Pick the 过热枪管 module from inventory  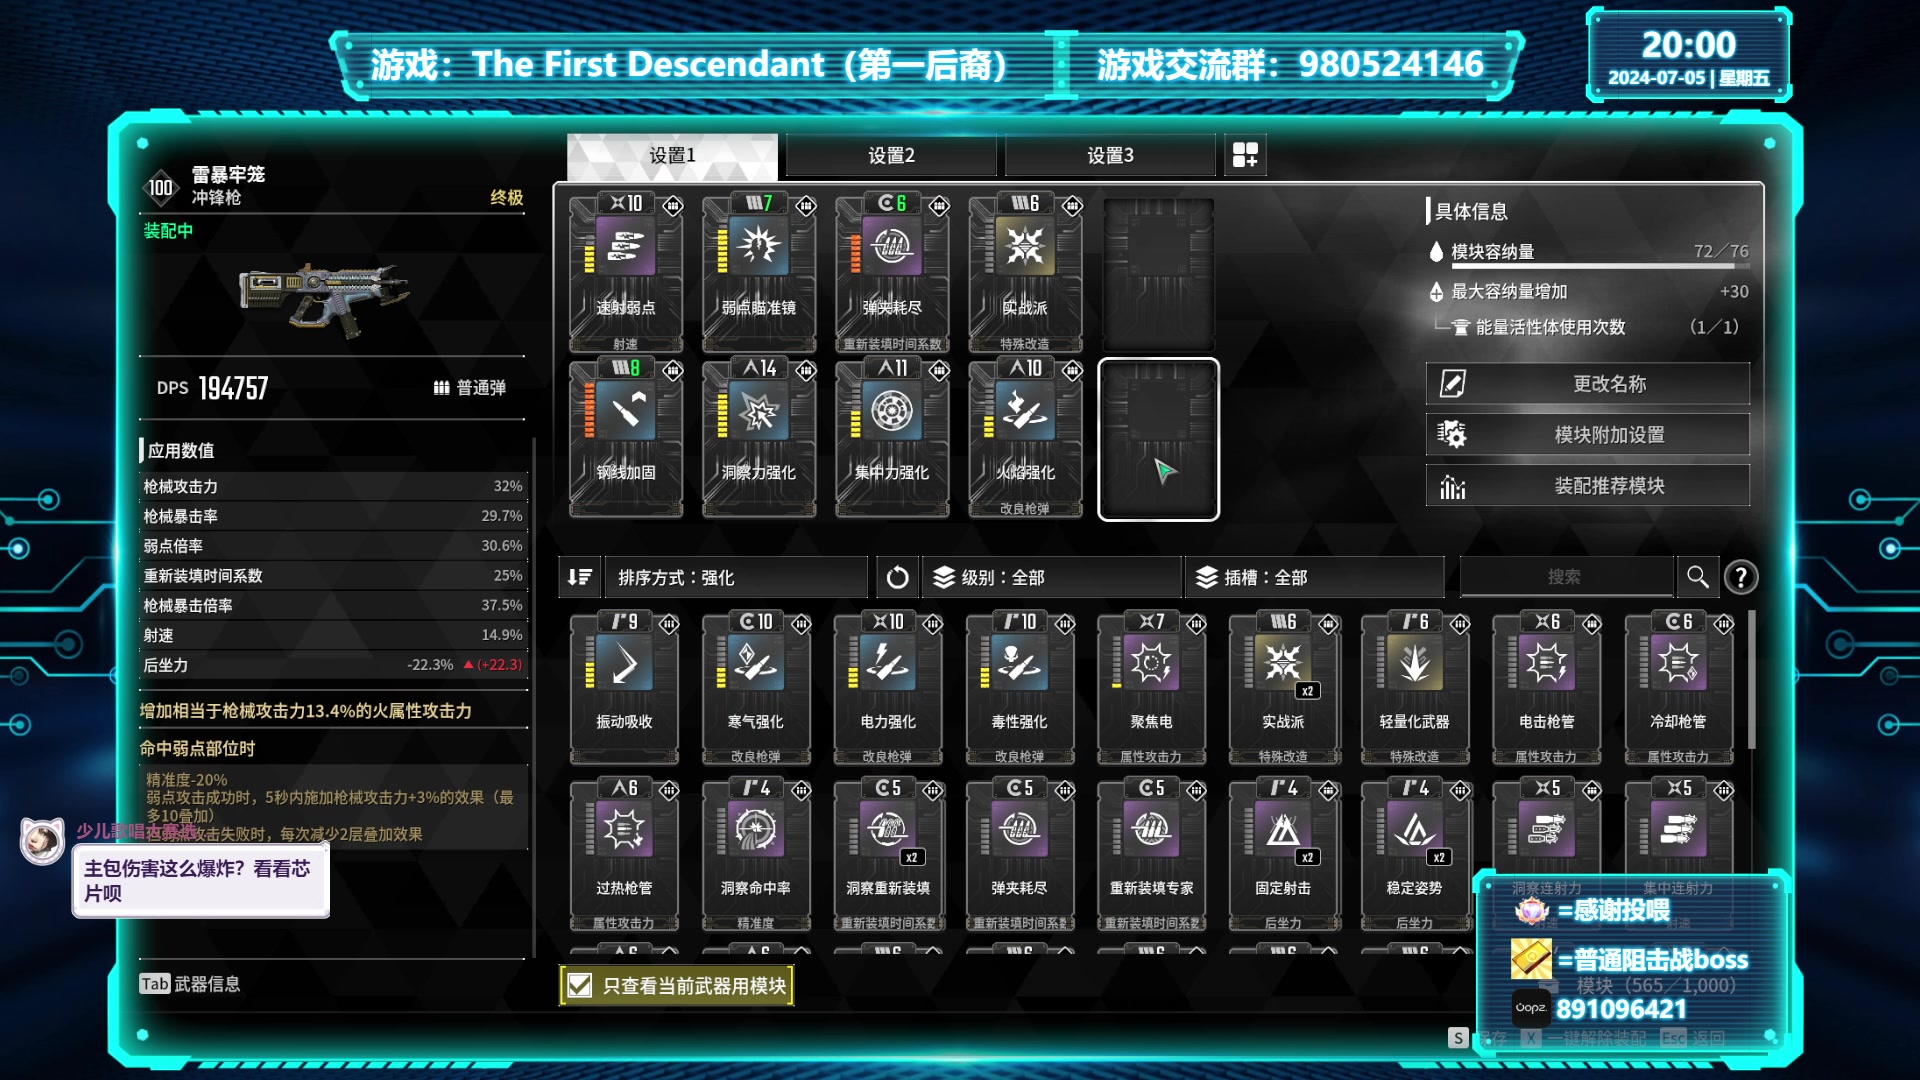point(624,855)
